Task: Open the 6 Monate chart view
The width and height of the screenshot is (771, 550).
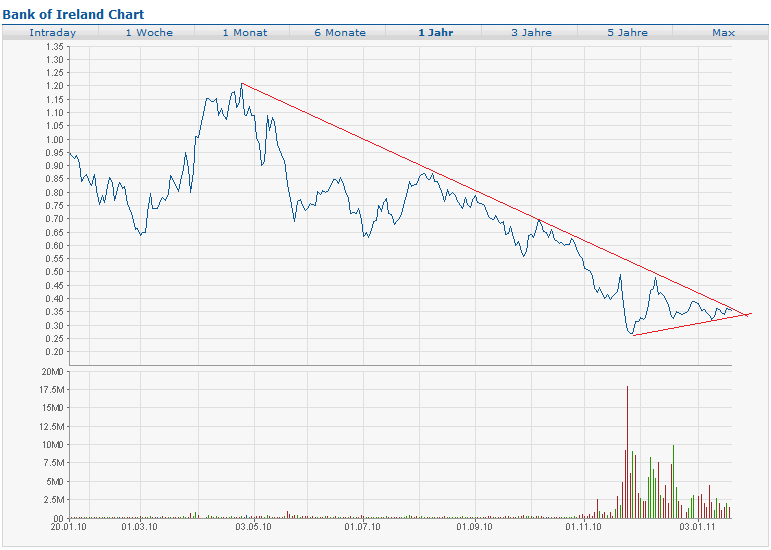Action: click(340, 33)
